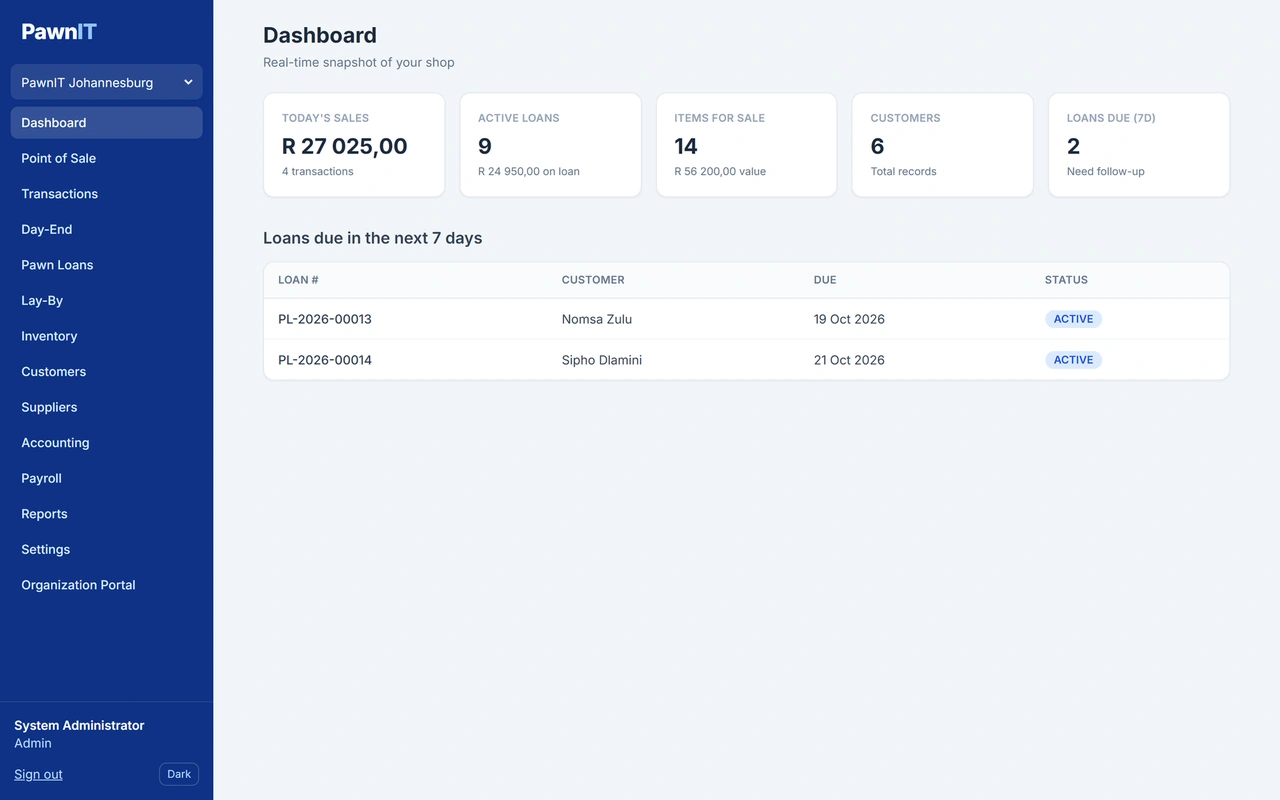Click the System Administrator user name
The width and height of the screenshot is (1280, 800).
tap(79, 725)
